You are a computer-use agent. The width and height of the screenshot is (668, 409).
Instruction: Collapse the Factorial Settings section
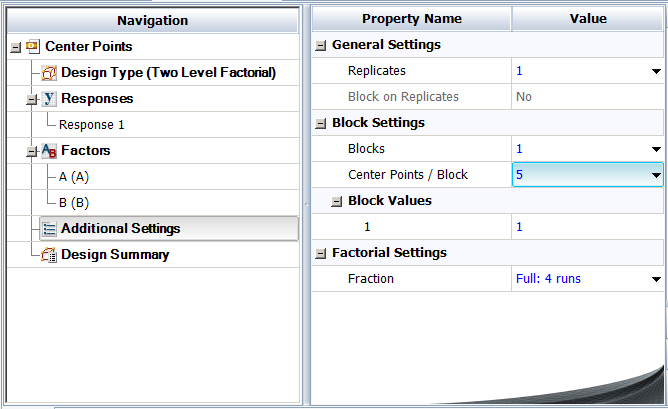[x=320, y=253]
